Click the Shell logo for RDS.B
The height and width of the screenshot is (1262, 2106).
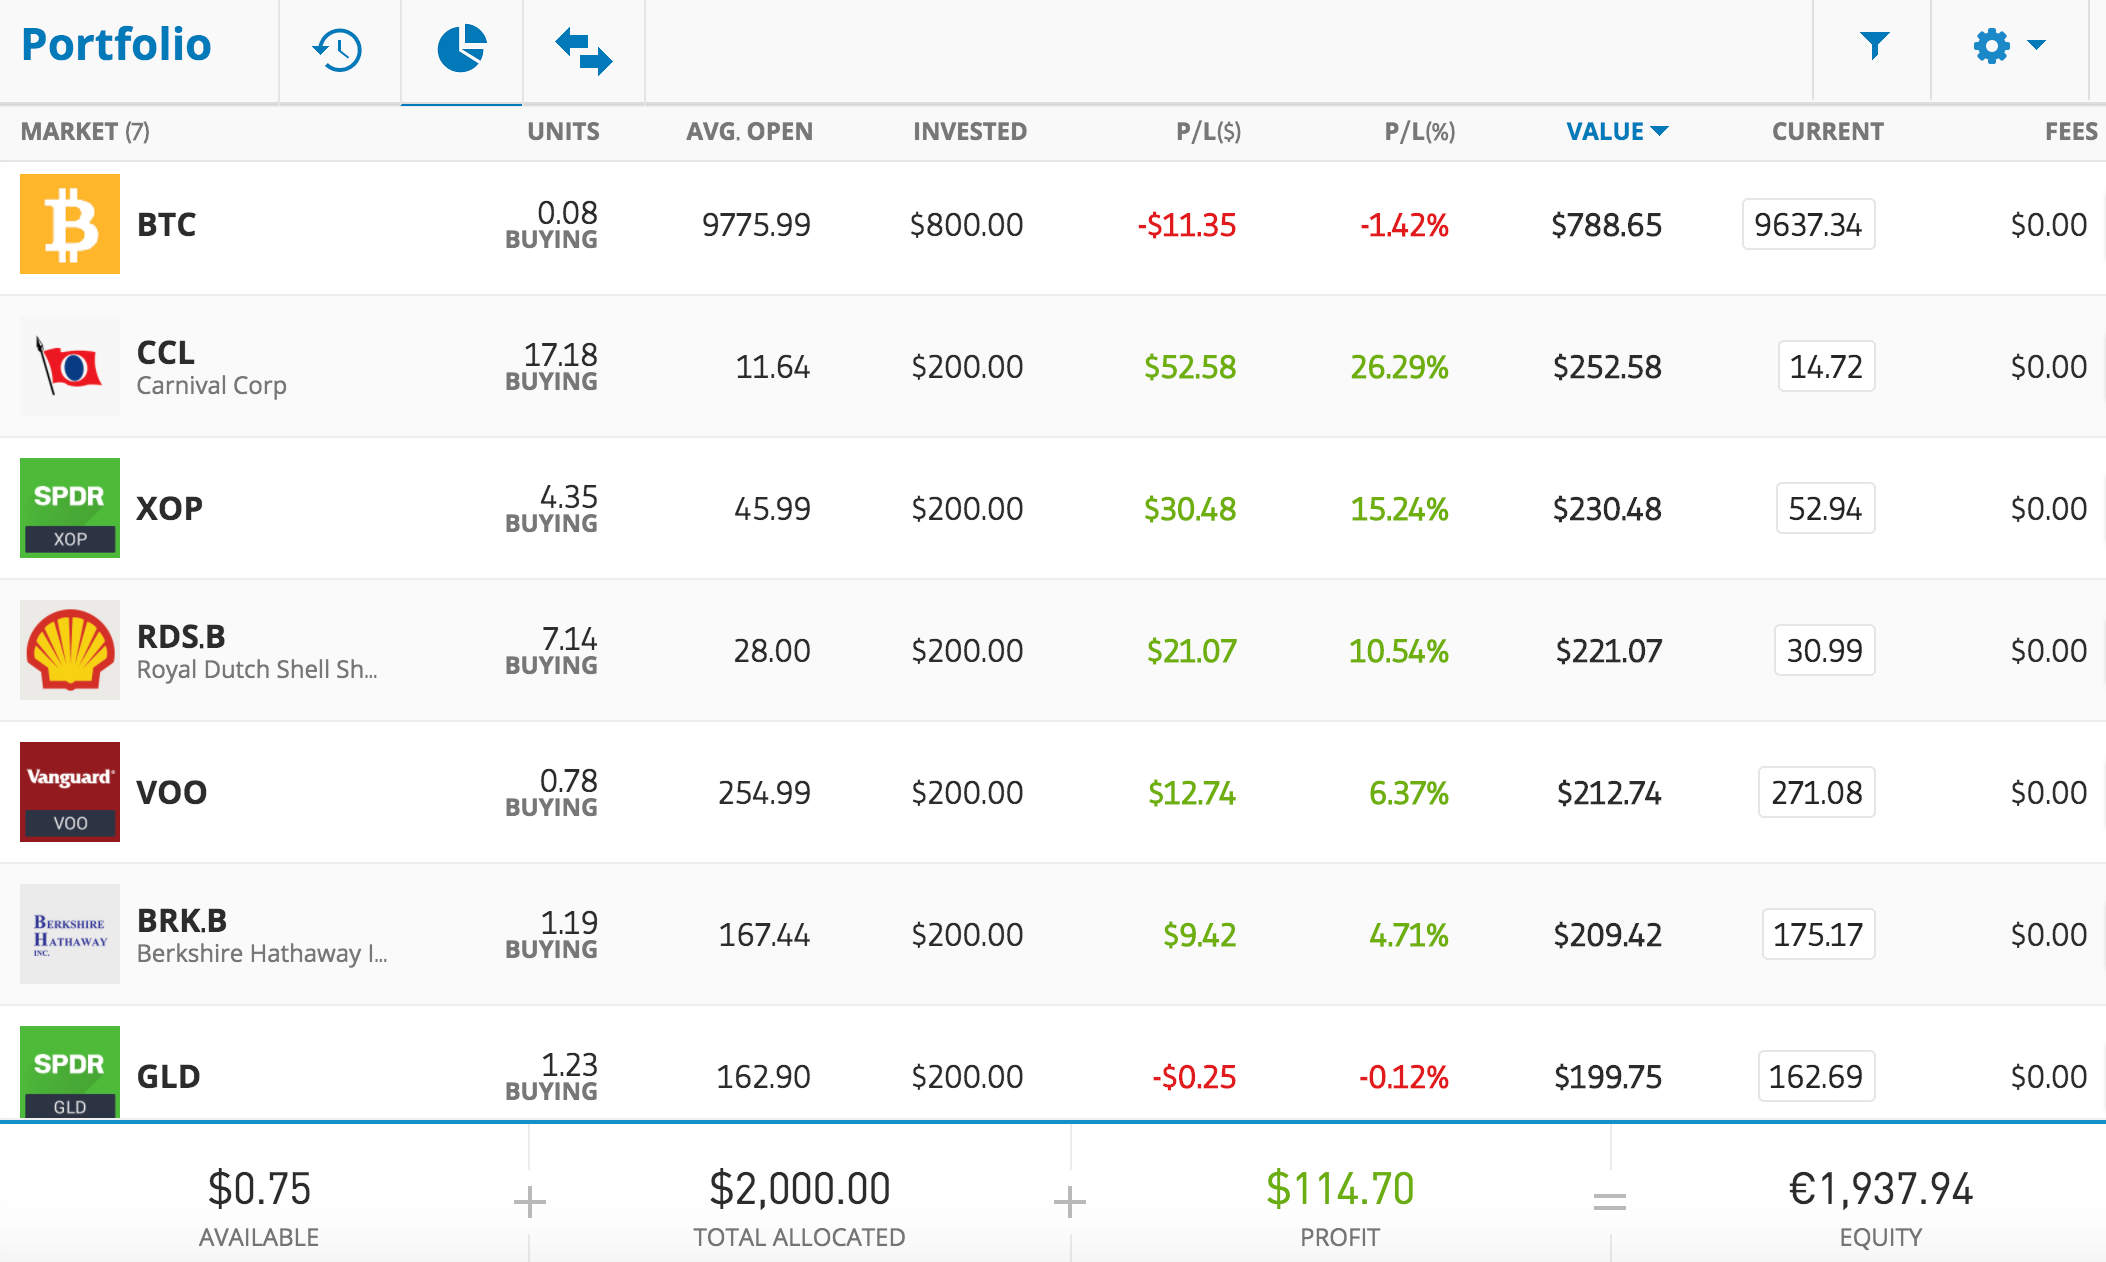70,650
